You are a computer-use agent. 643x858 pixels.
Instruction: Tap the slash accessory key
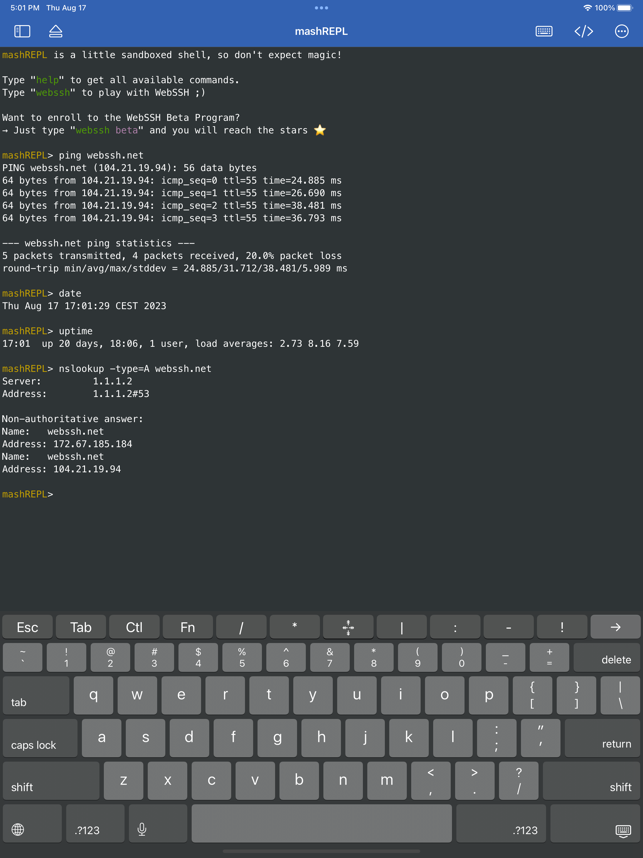tap(241, 627)
